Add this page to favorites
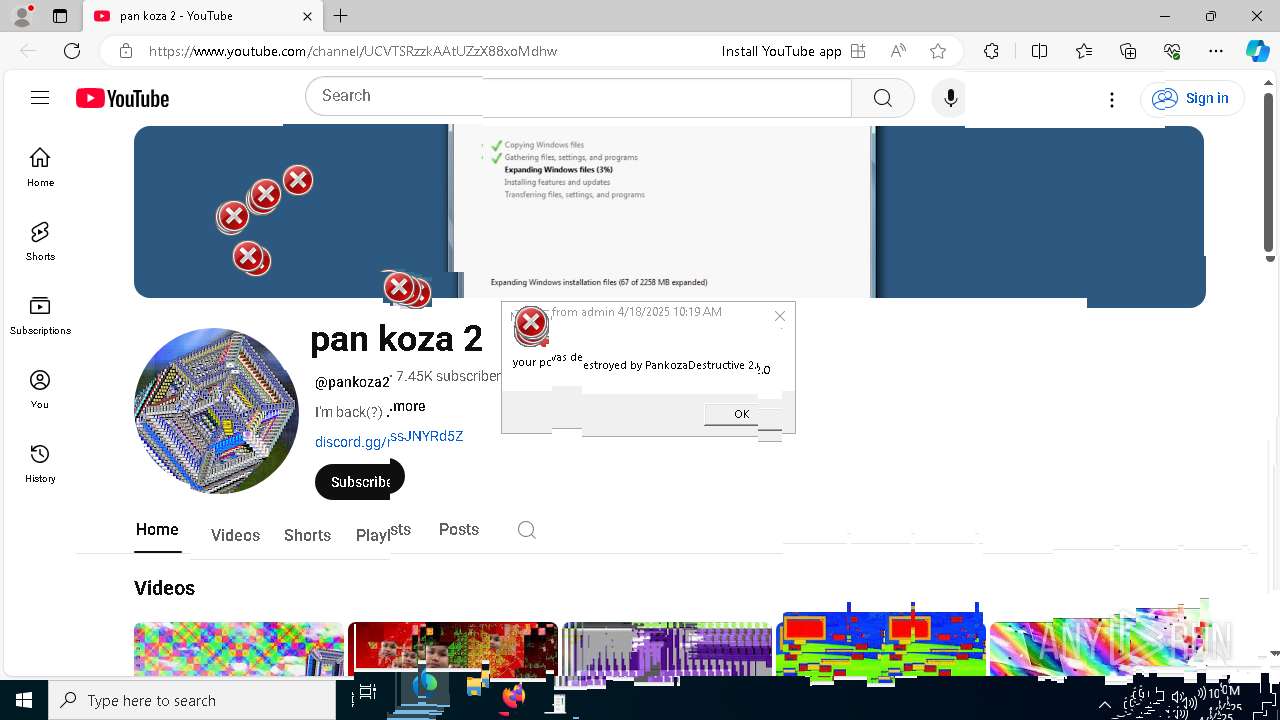The width and height of the screenshot is (1280, 720). tap(937, 51)
